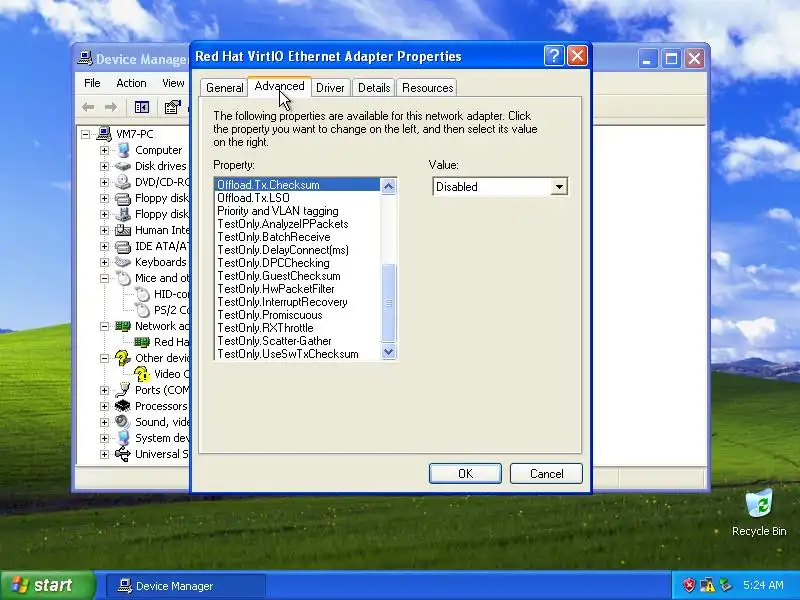Expand the Computer node
The image size is (800, 600).
[x=105, y=151]
